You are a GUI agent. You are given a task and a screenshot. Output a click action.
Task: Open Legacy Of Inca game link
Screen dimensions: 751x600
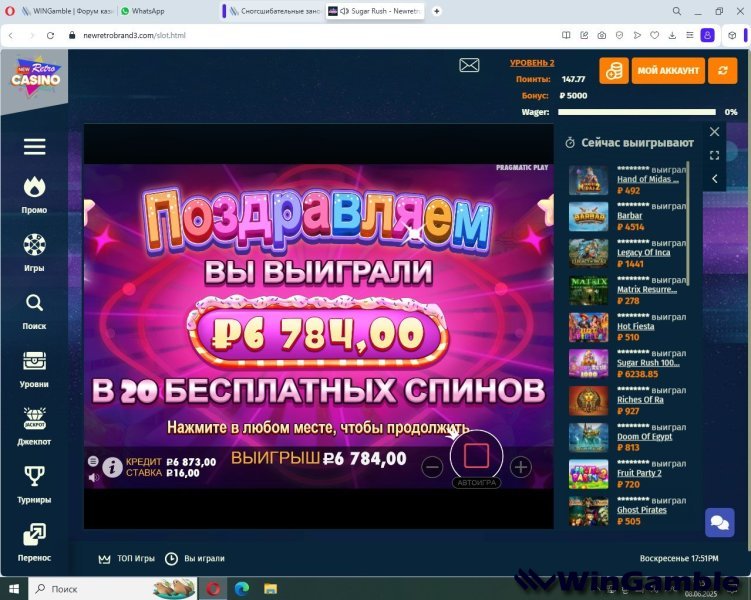coord(643,252)
